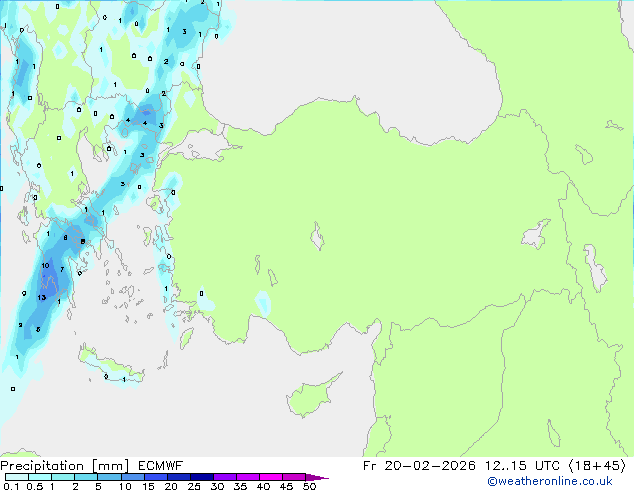Click the 0.5–1 mm legend color swatch
This screenshot has width=634, height=490.
[x=40, y=477]
